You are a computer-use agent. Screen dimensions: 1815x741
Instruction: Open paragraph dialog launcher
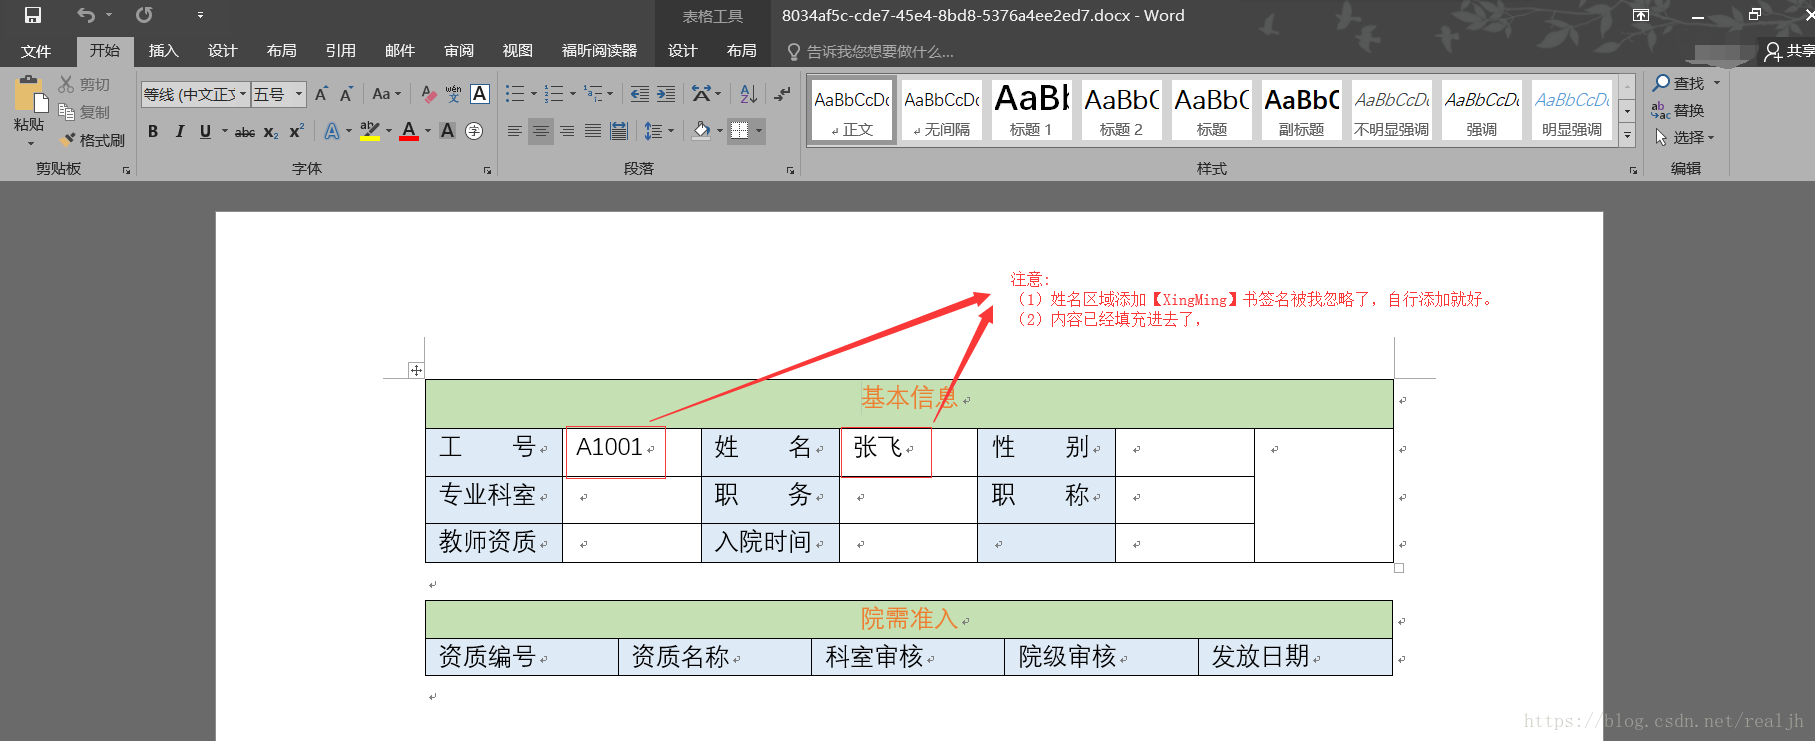[x=790, y=171]
